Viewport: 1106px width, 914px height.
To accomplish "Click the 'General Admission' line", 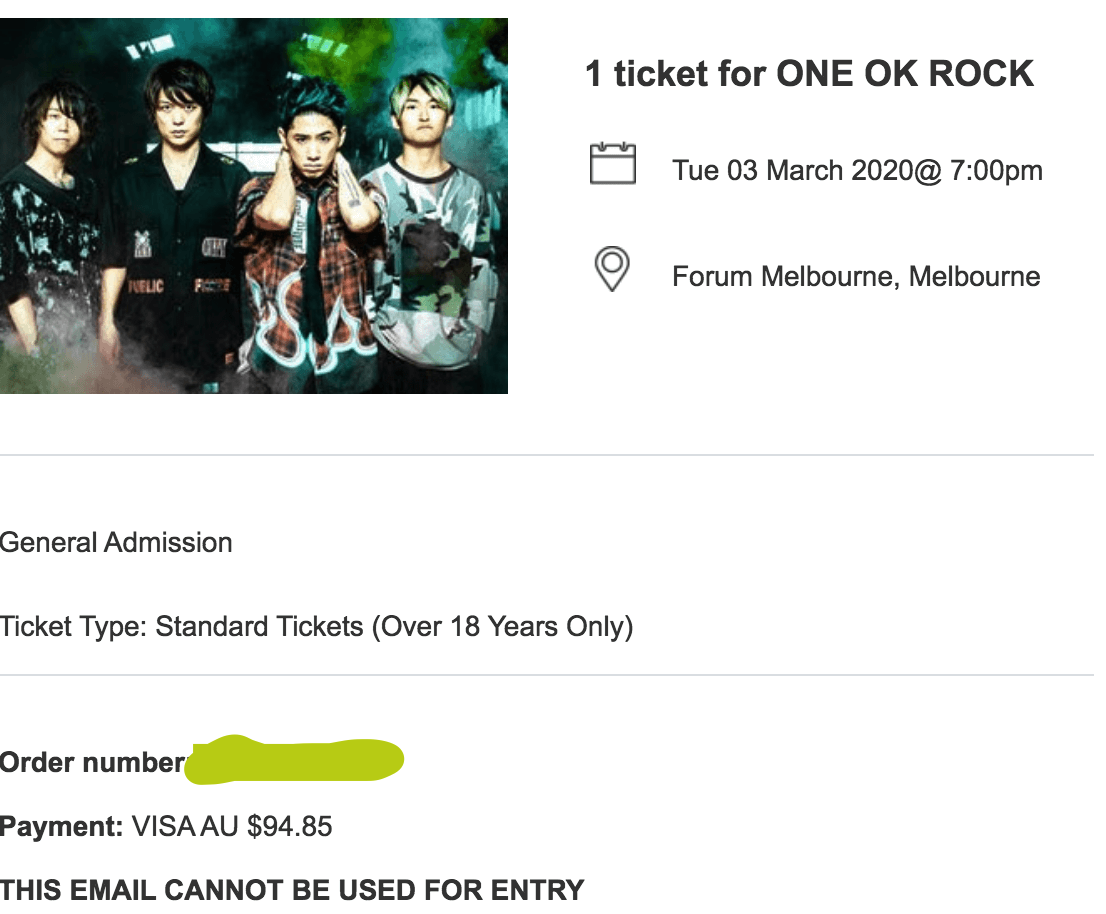I will click(116, 543).
